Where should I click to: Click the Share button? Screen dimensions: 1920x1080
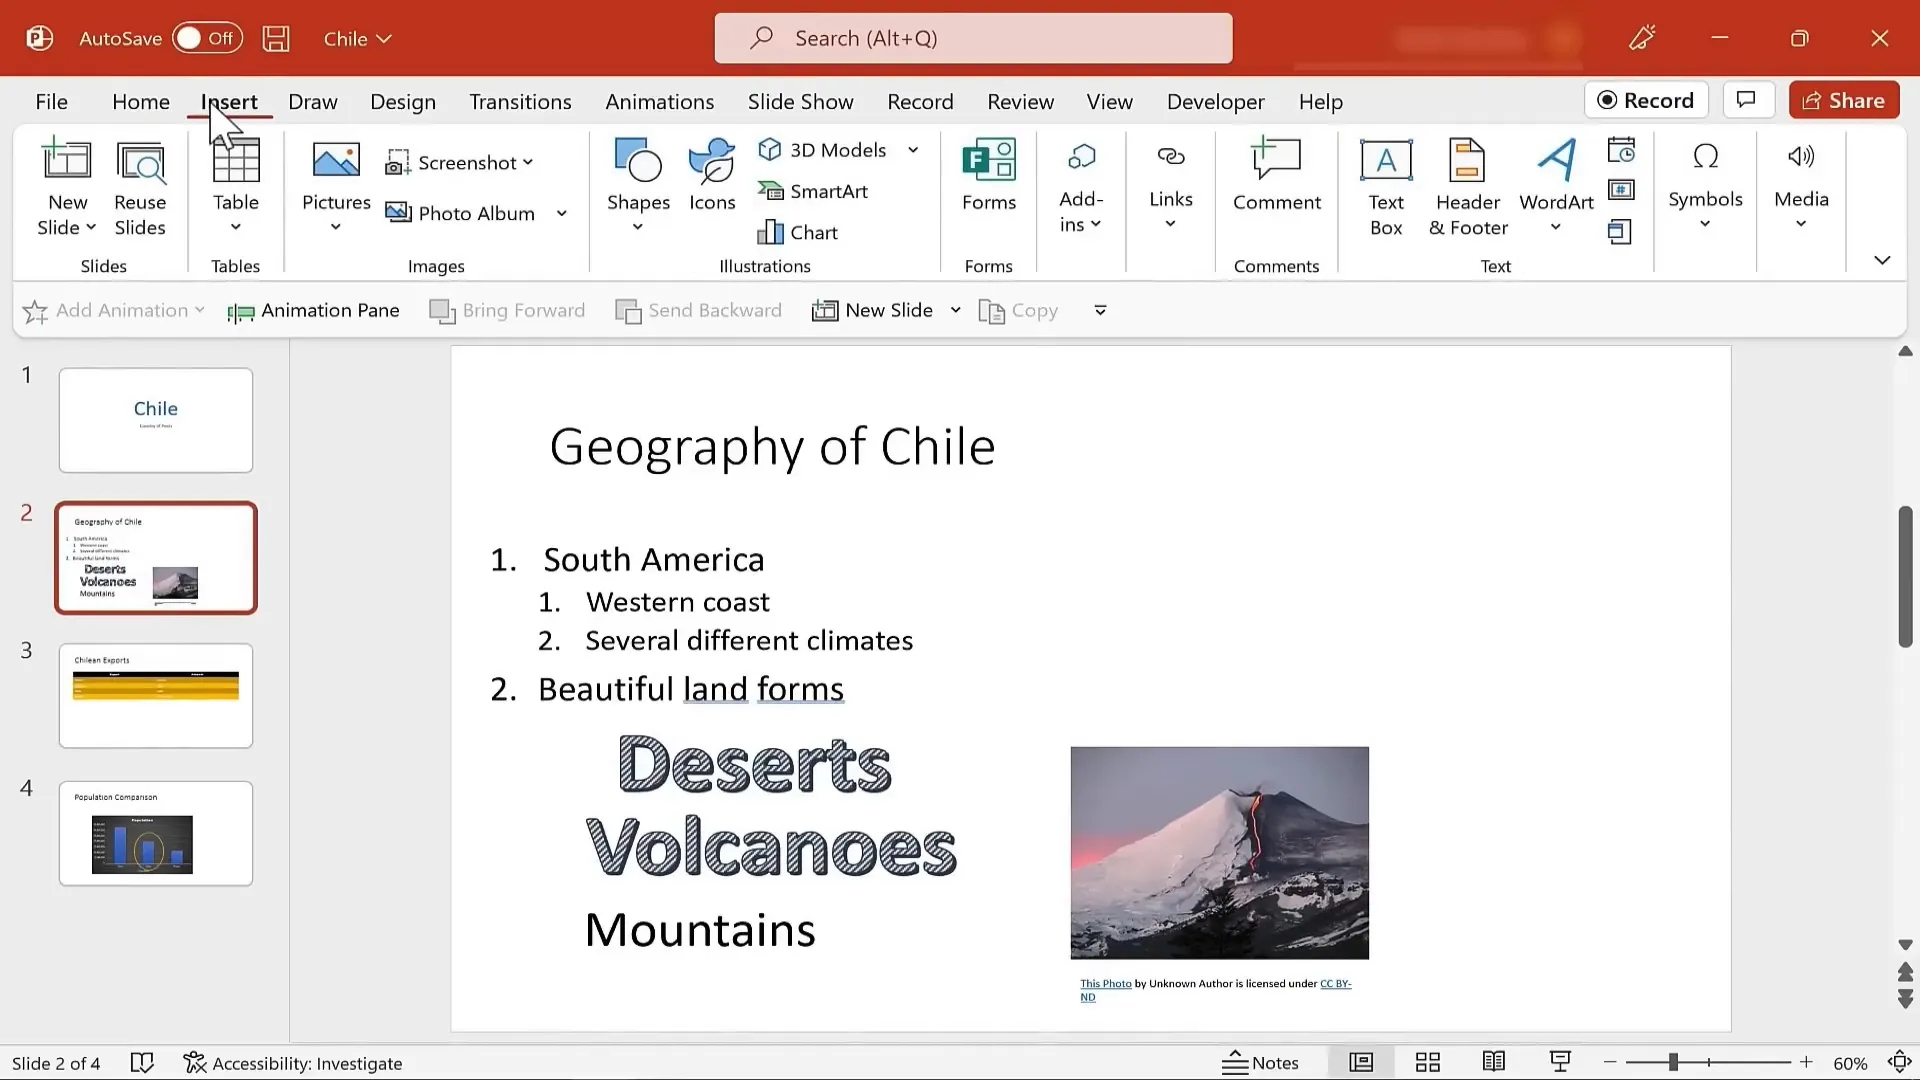pyautogui.click(x=1844, y=100)
